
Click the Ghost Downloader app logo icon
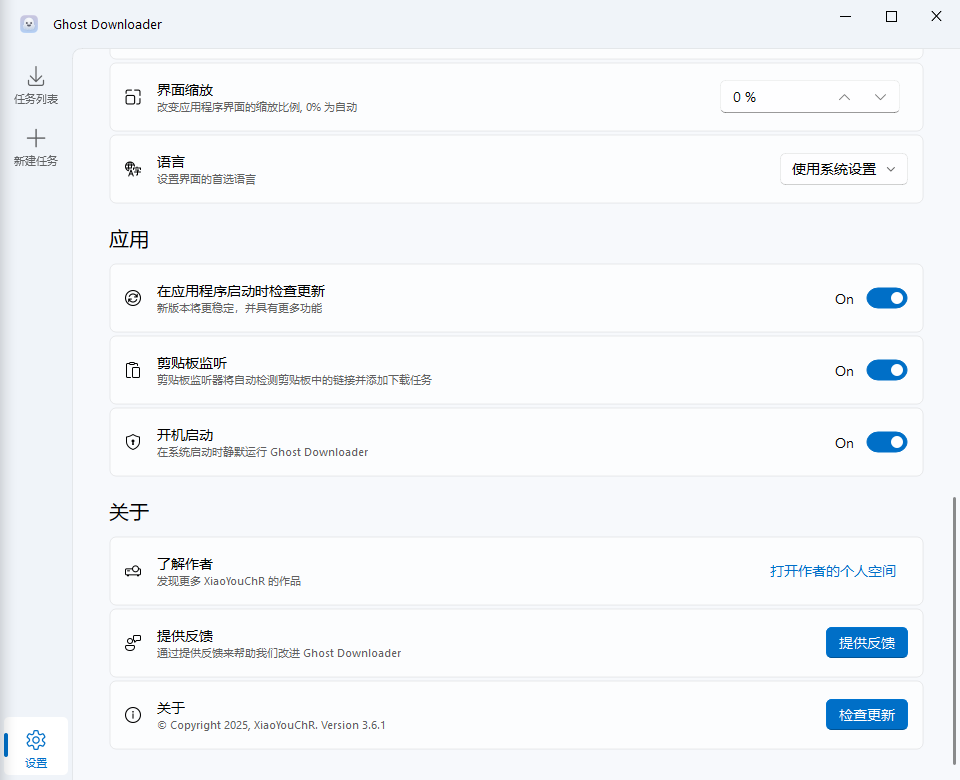[29, 24]
